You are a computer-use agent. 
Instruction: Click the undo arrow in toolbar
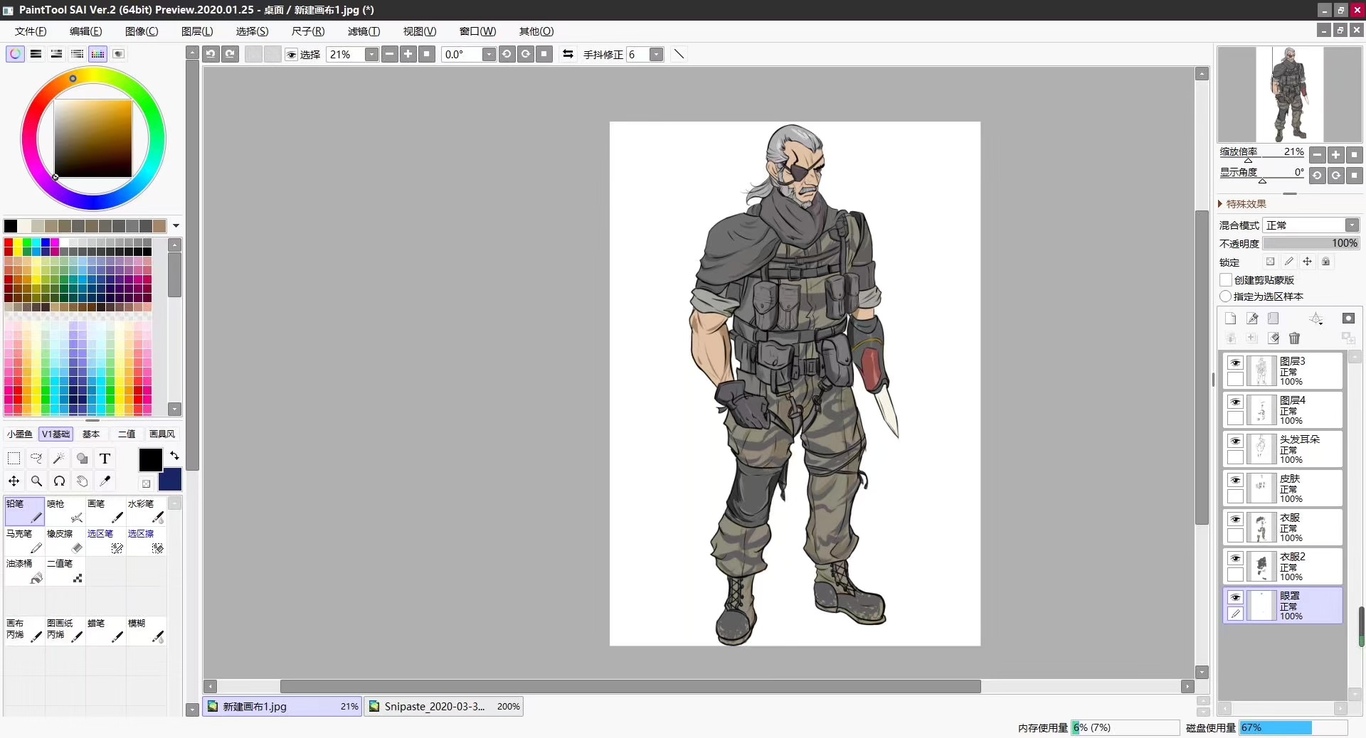point(211,54)
